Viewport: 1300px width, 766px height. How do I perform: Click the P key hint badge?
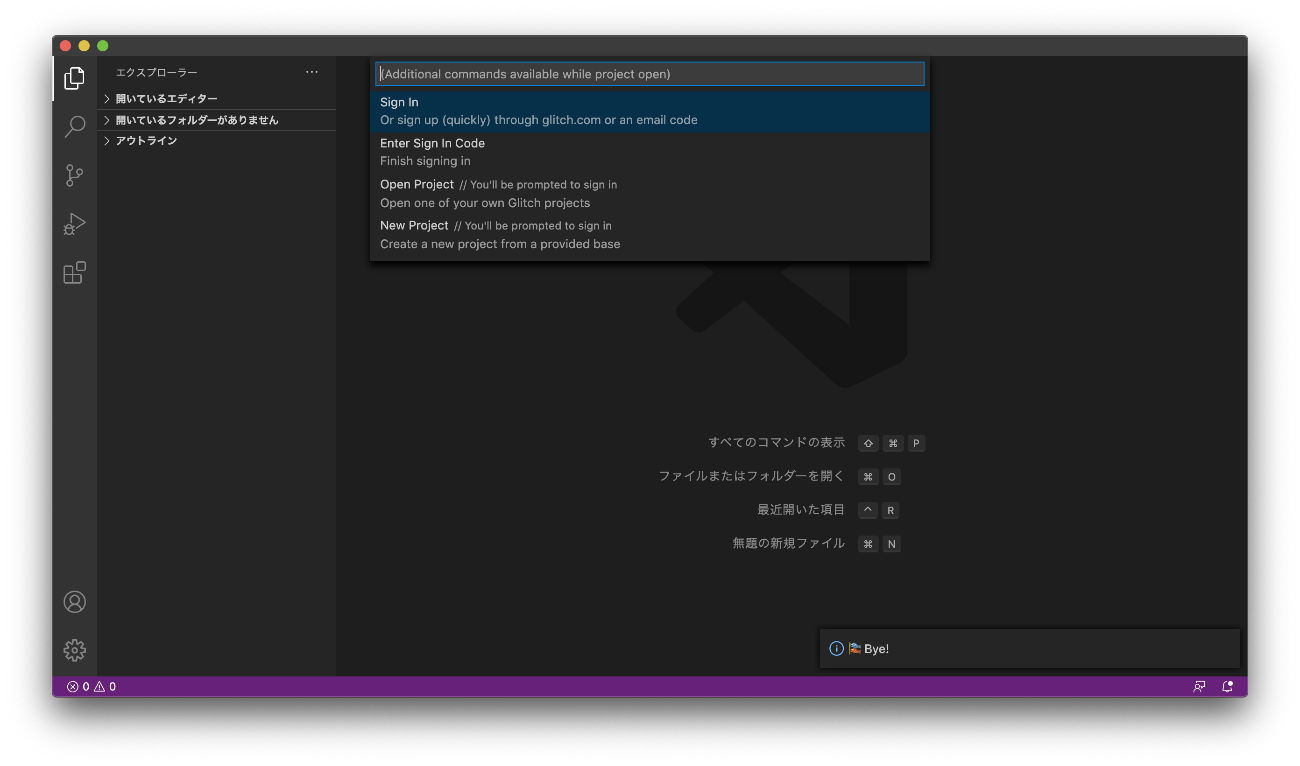[x=916, y=444]
